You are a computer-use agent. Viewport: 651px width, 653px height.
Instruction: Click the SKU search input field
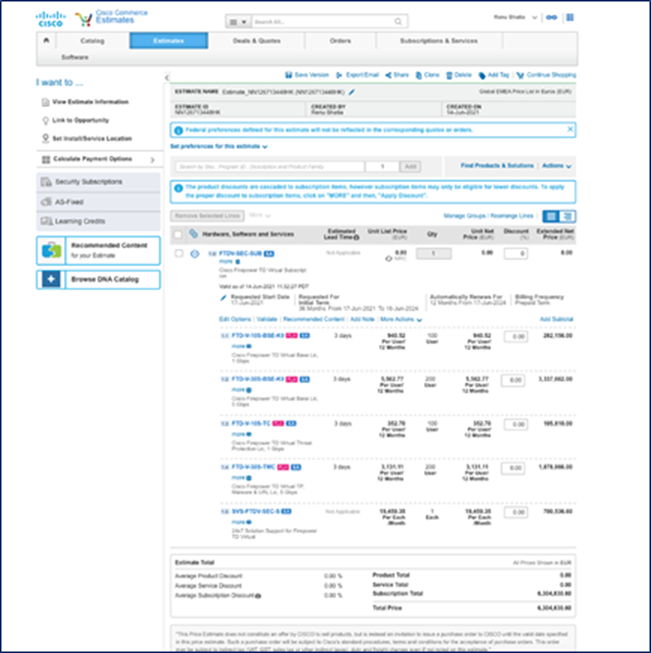pyautogui.click(x=269, y=167)
